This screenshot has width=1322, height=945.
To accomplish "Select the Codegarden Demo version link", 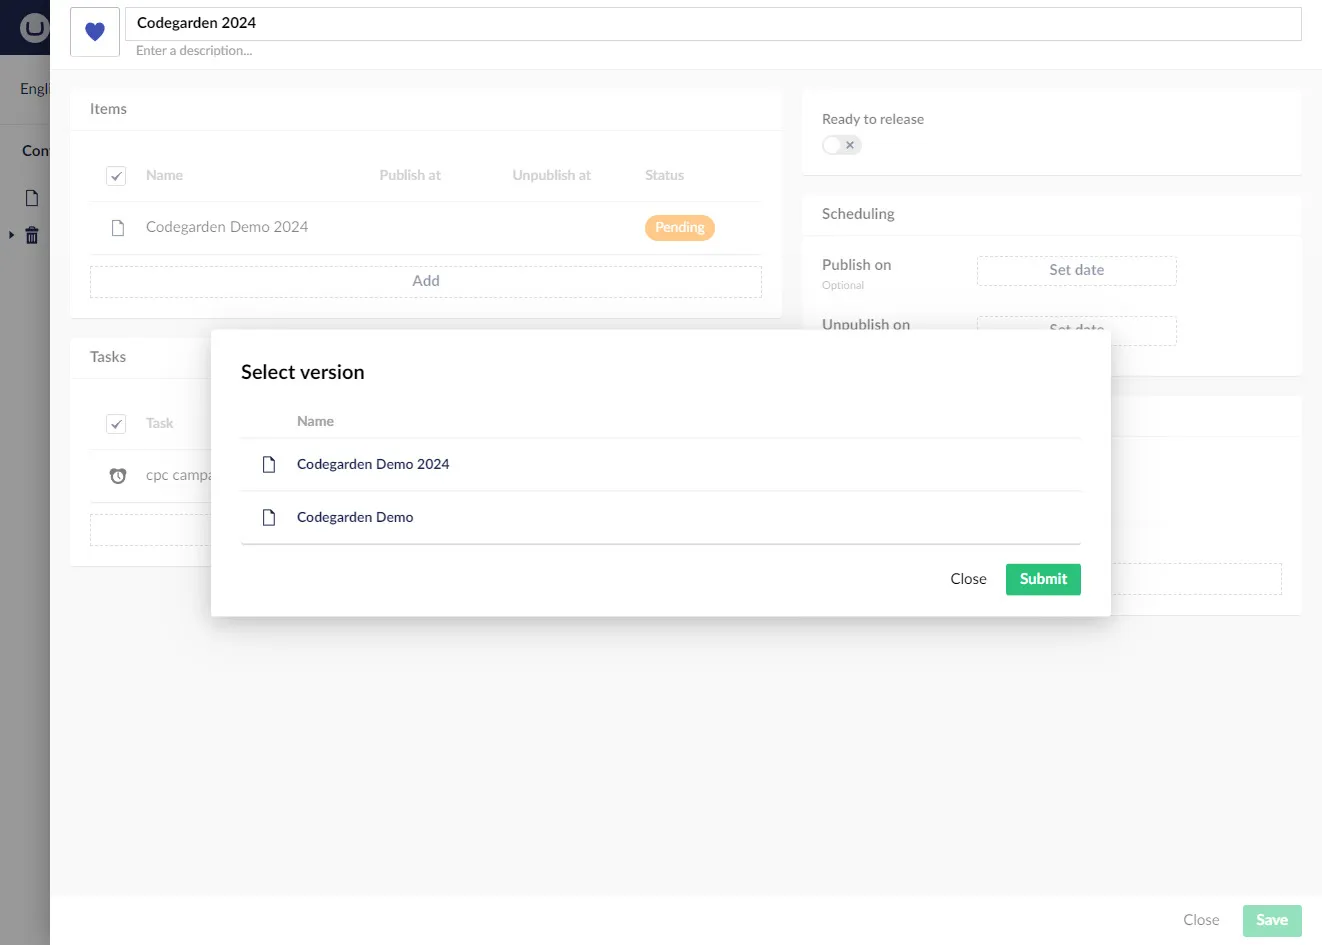I will pyautogui.click(x=354, y=516).
